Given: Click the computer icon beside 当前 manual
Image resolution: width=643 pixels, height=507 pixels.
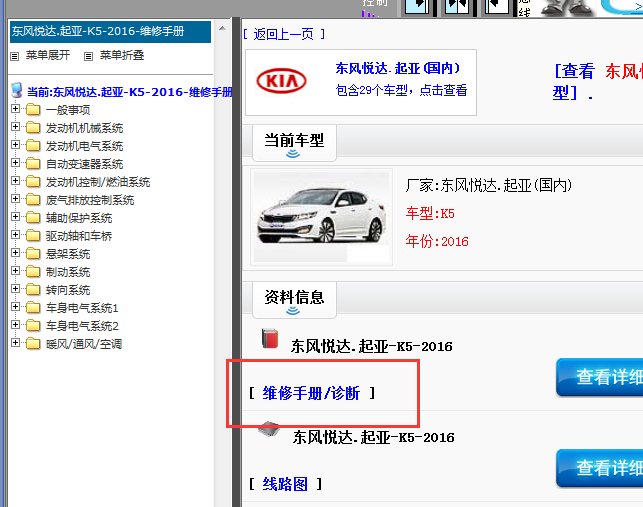Looking at the screenshot, I should (17, 91).
